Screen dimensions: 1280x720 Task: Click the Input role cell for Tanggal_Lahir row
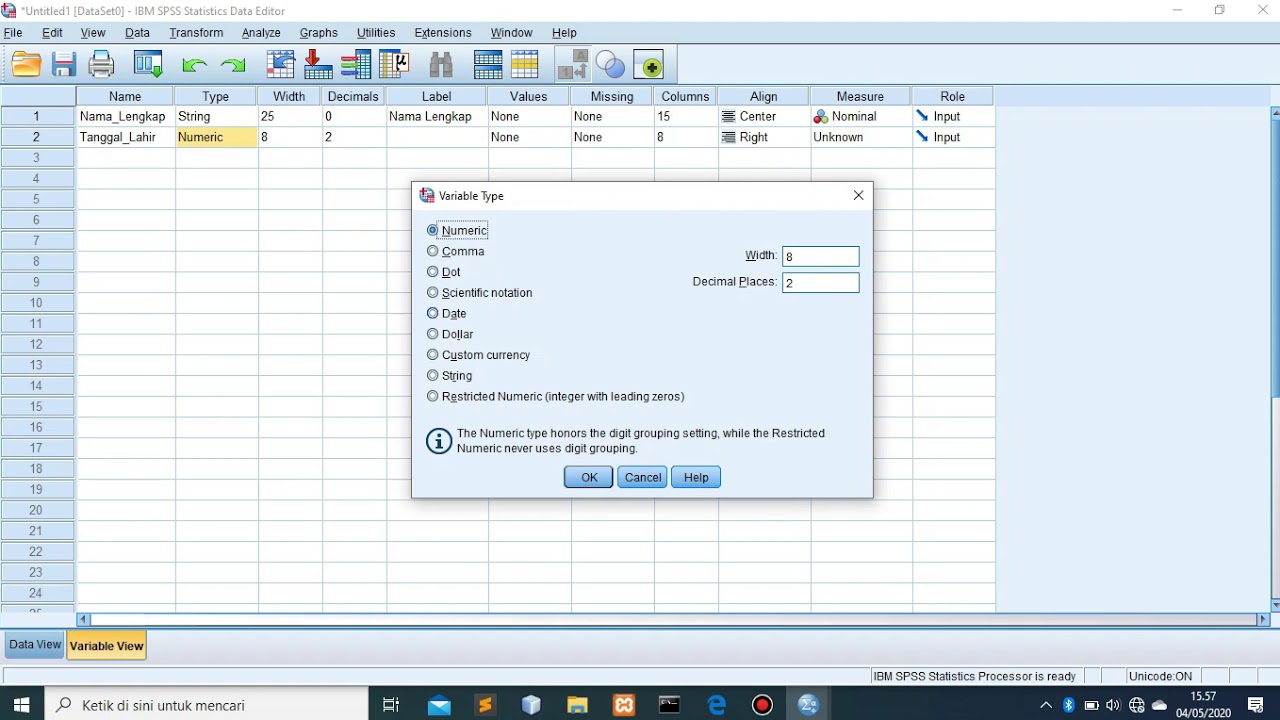click(953, 137)
